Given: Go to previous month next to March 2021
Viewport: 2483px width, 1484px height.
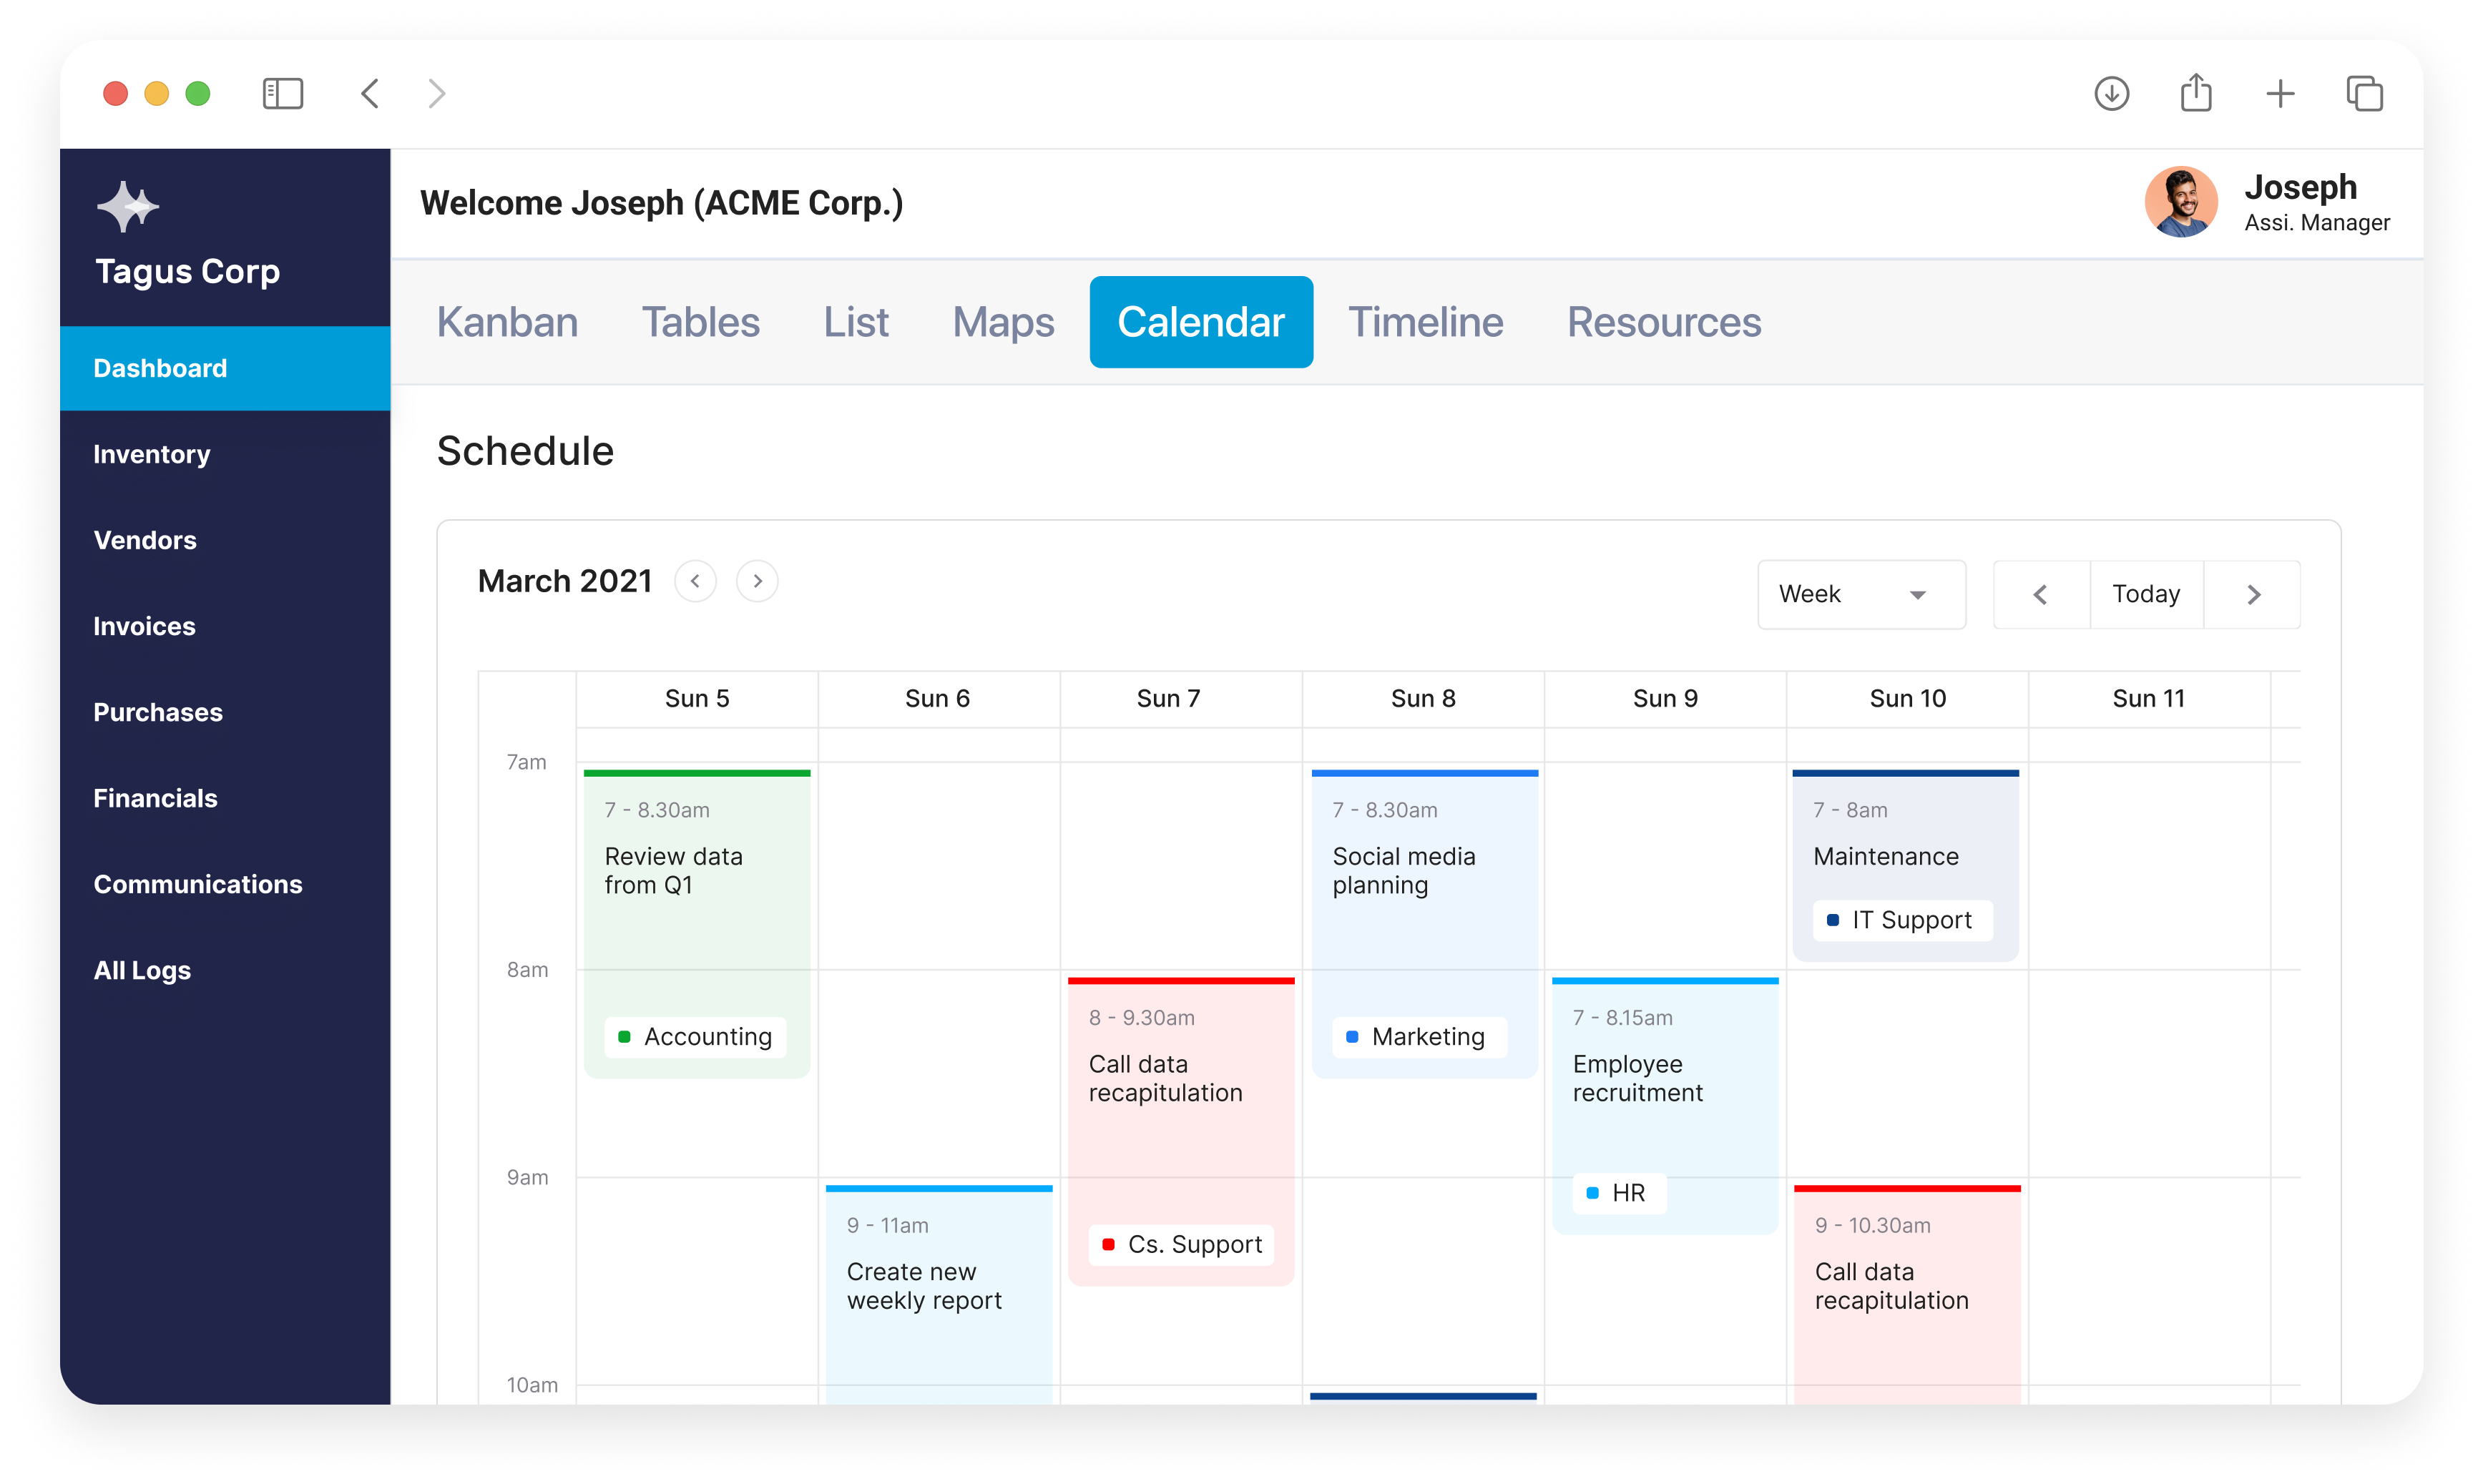Looking at the screenshot, I should [x=695, y=581].
